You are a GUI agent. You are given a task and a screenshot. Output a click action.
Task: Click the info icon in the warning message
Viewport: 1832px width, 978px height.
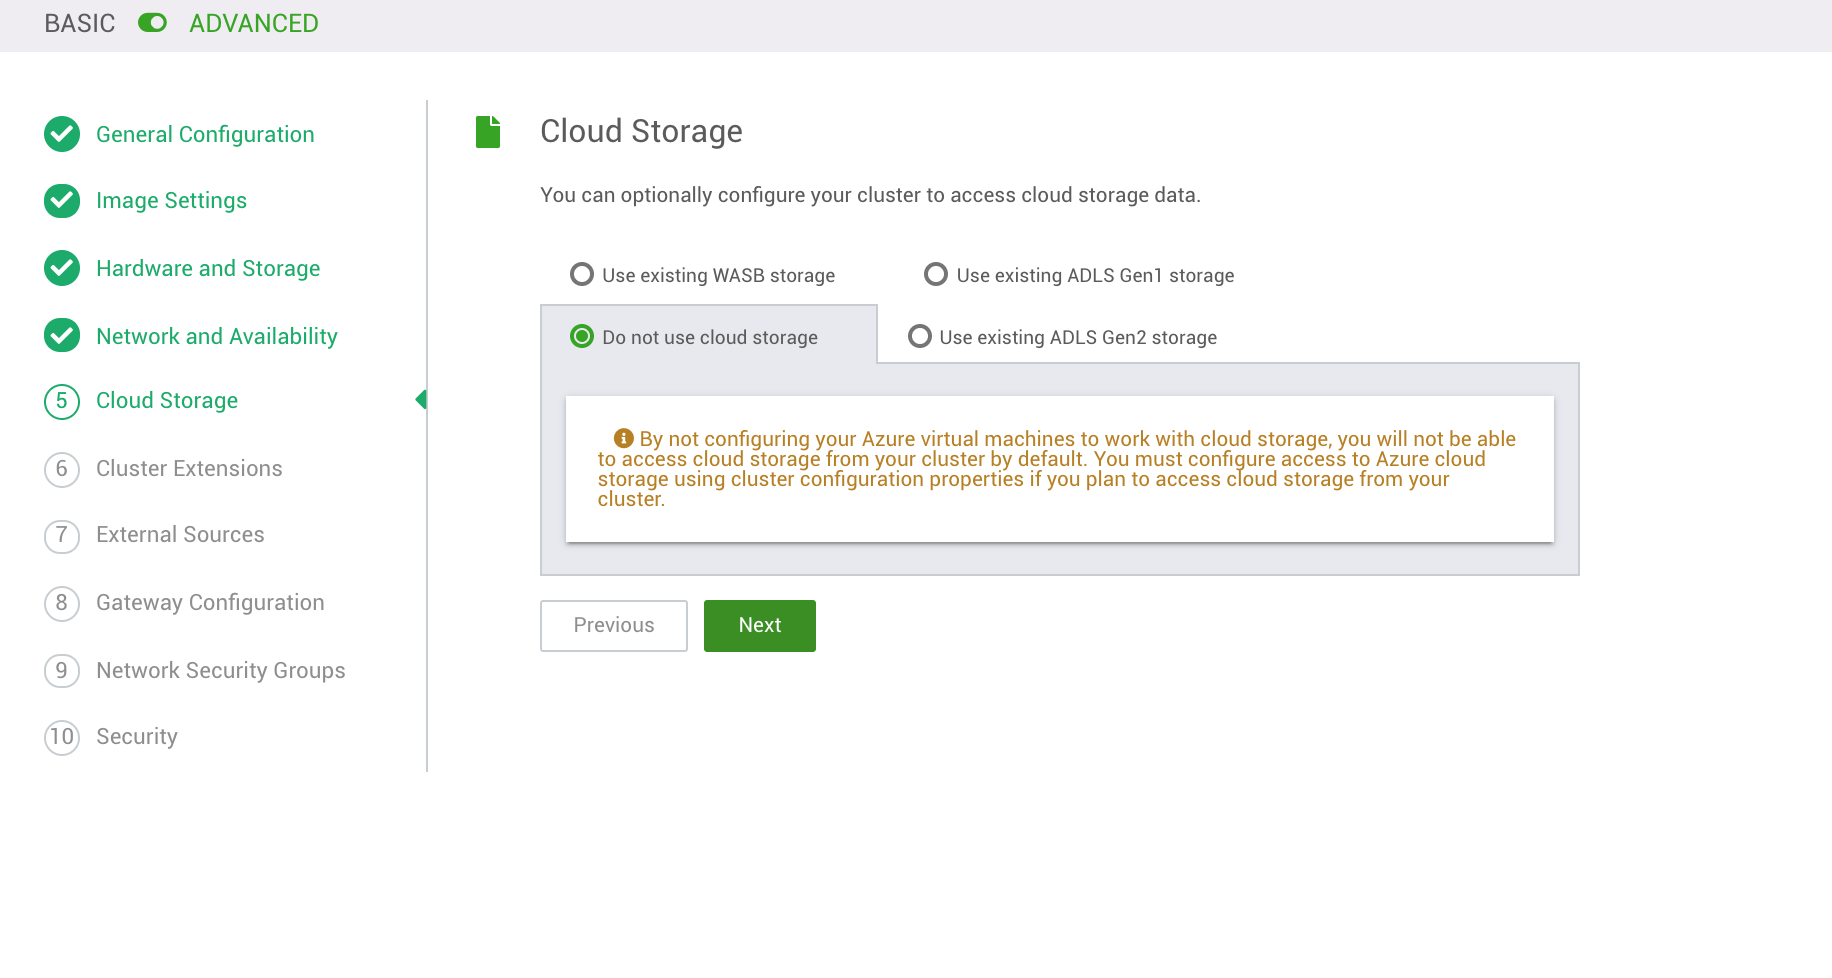(624, 437)
